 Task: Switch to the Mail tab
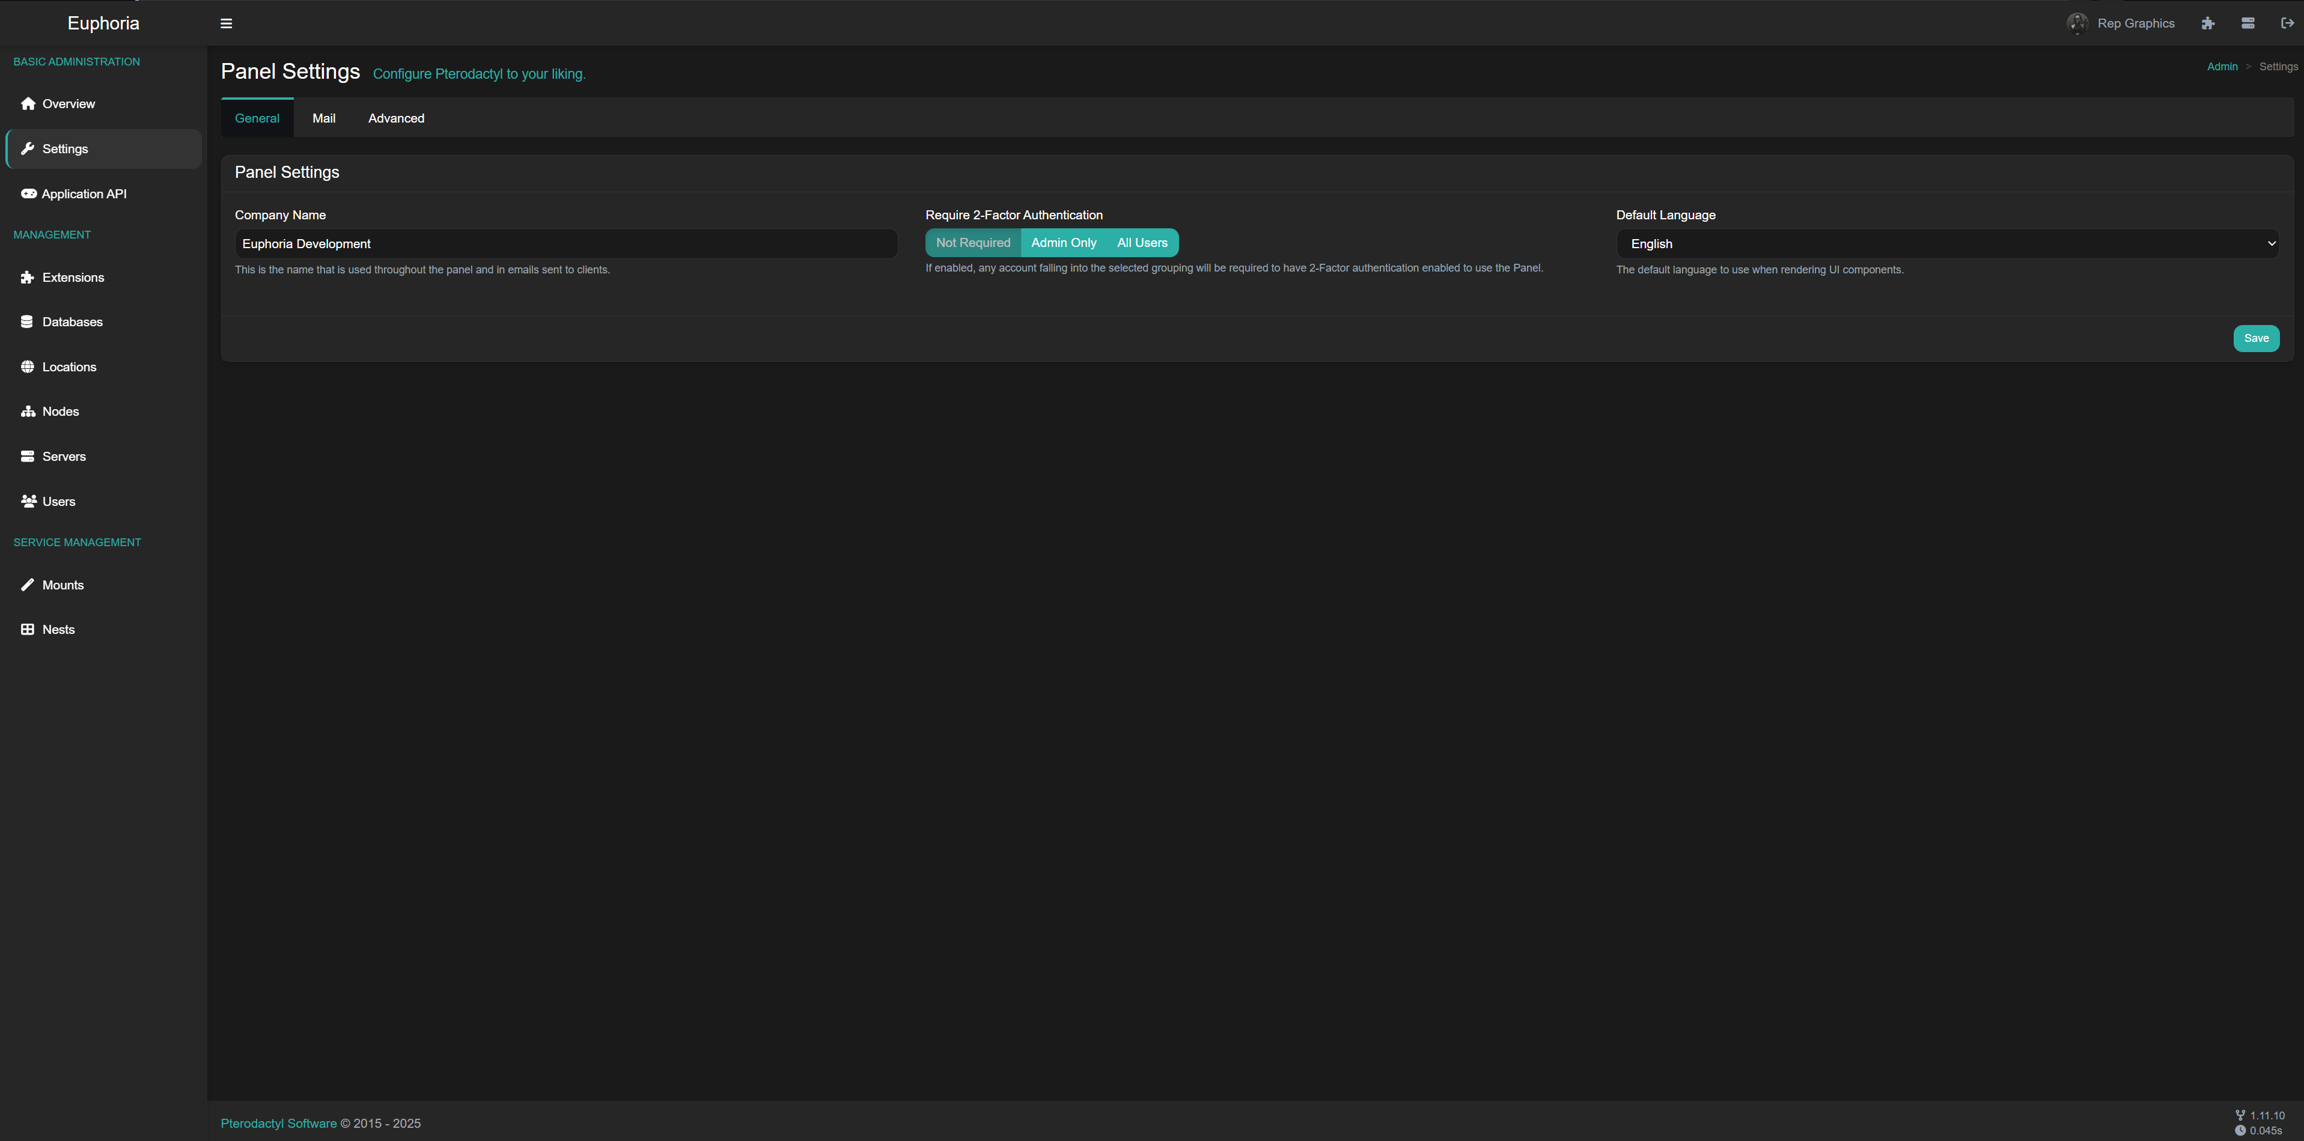323,117
